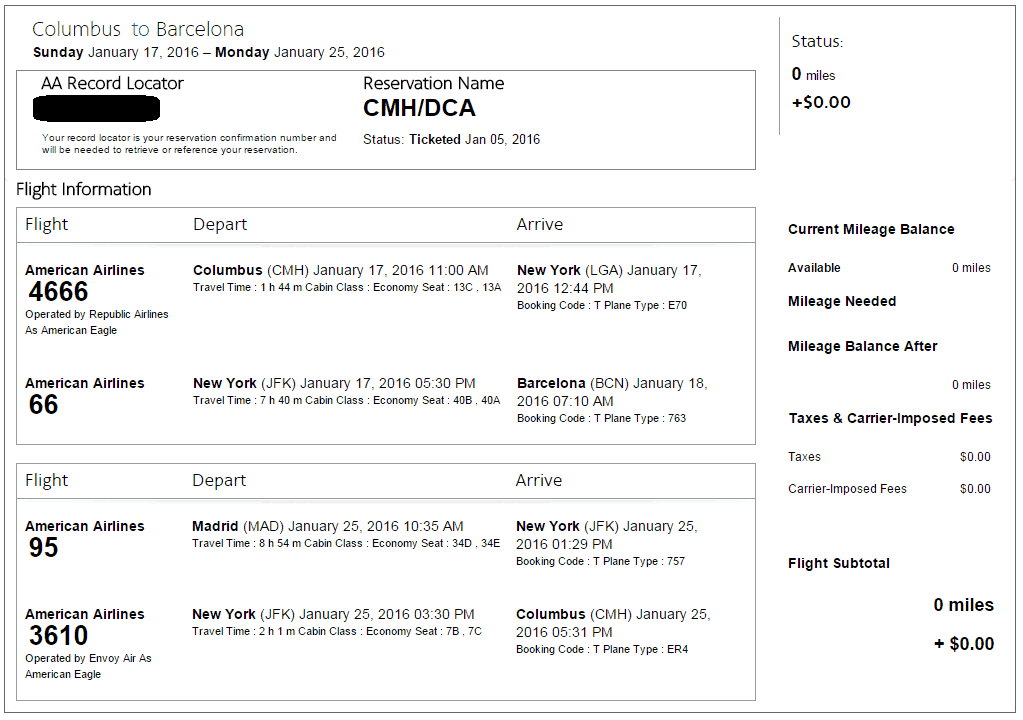1023x720 pixels.
Task: Click the Mileage Needed label
Action: 842,301
